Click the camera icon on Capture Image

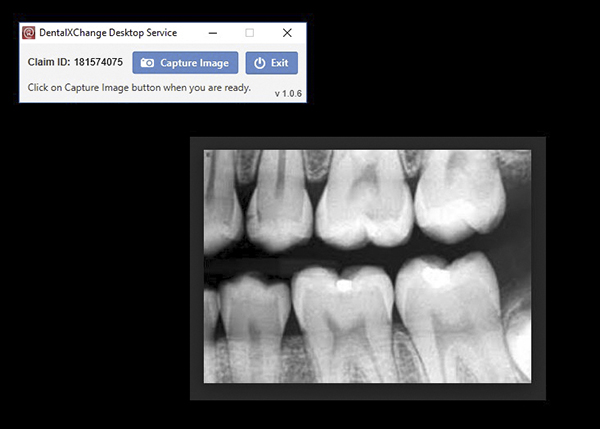tap(148, 63)
